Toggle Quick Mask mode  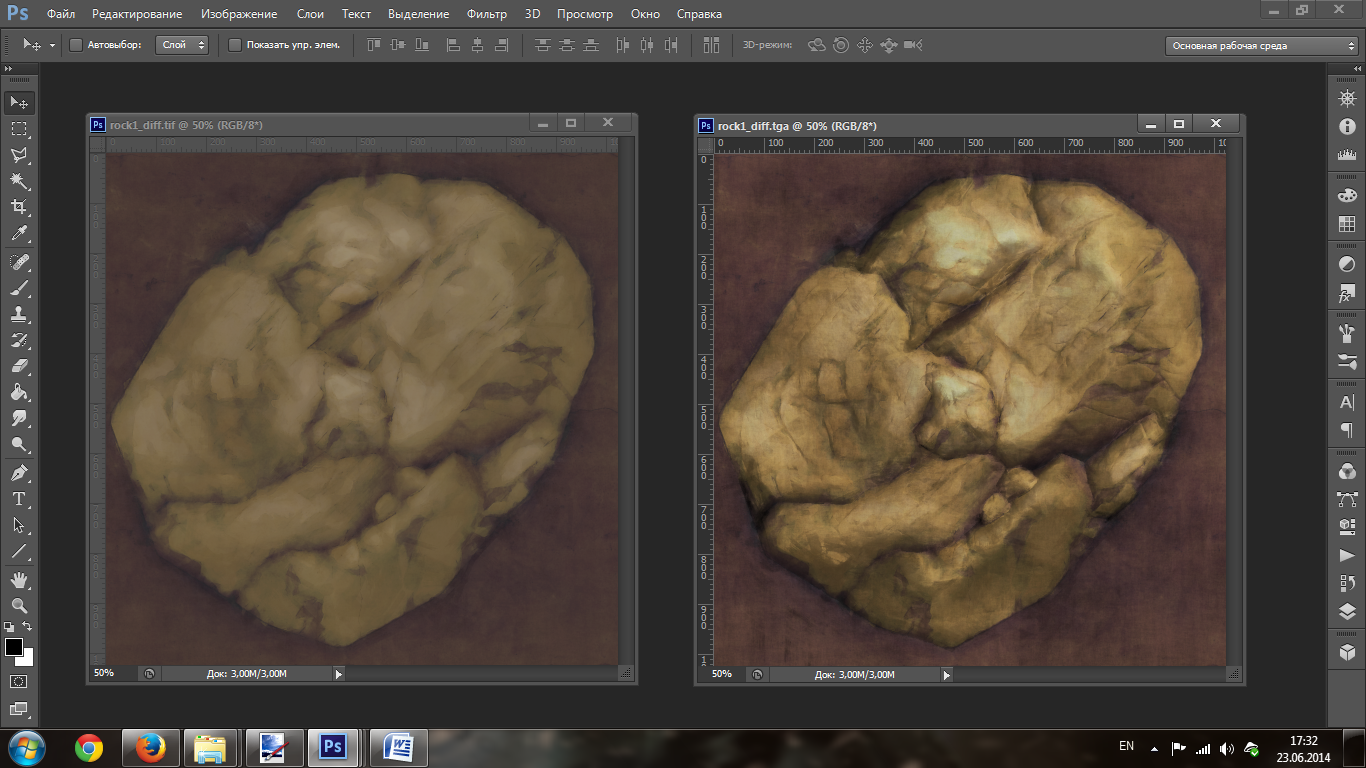(x=19, y=682)
